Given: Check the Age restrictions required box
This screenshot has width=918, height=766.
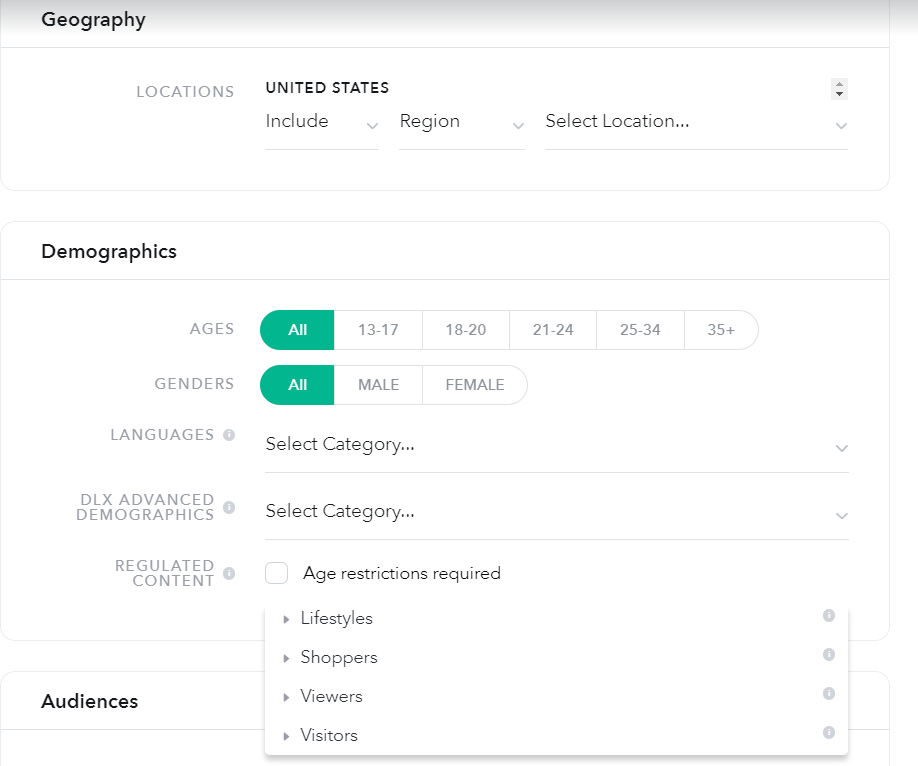Looking at the screenshot, I should point(276,573).
